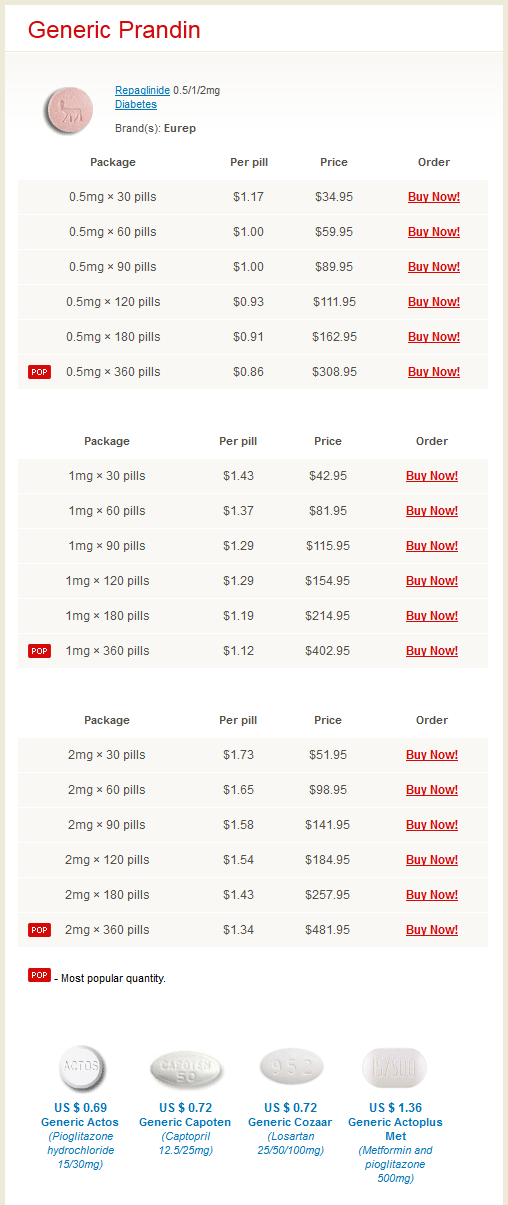The image size is (508, 1205).
Task: Click the Actos pill image
Action: [81, 1068]
